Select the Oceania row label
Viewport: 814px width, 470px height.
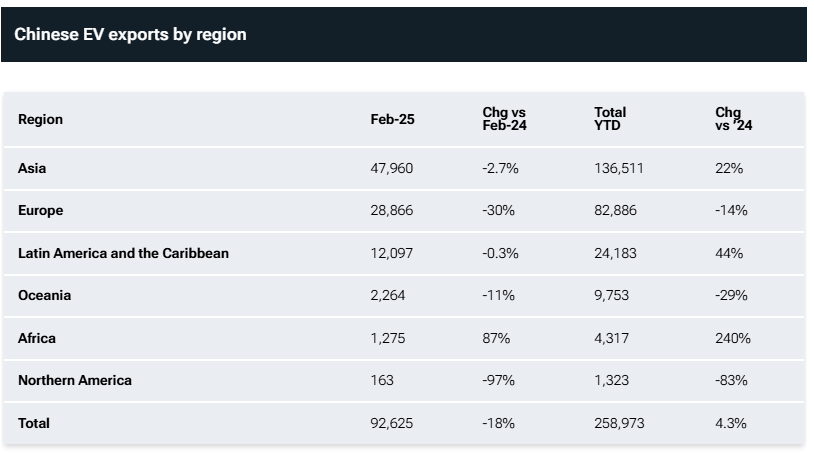pyautogui.click(x=44, y=296)
